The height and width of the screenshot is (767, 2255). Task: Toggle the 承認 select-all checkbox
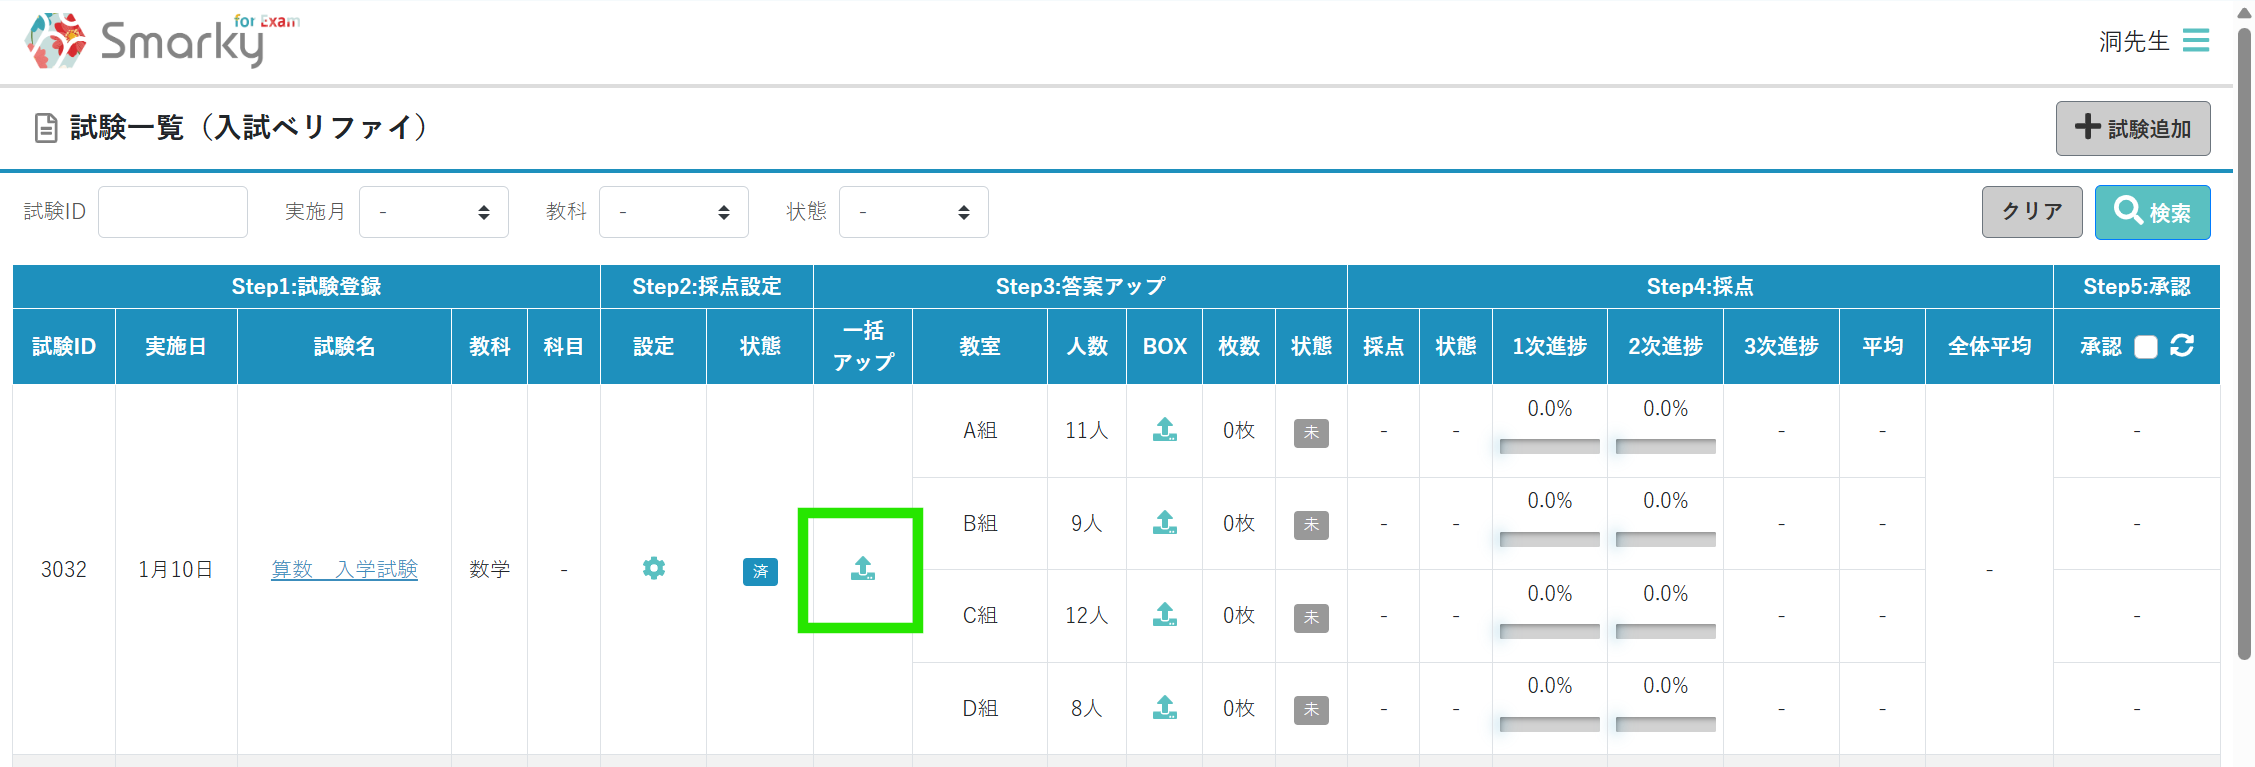[x=2146, y=347]
